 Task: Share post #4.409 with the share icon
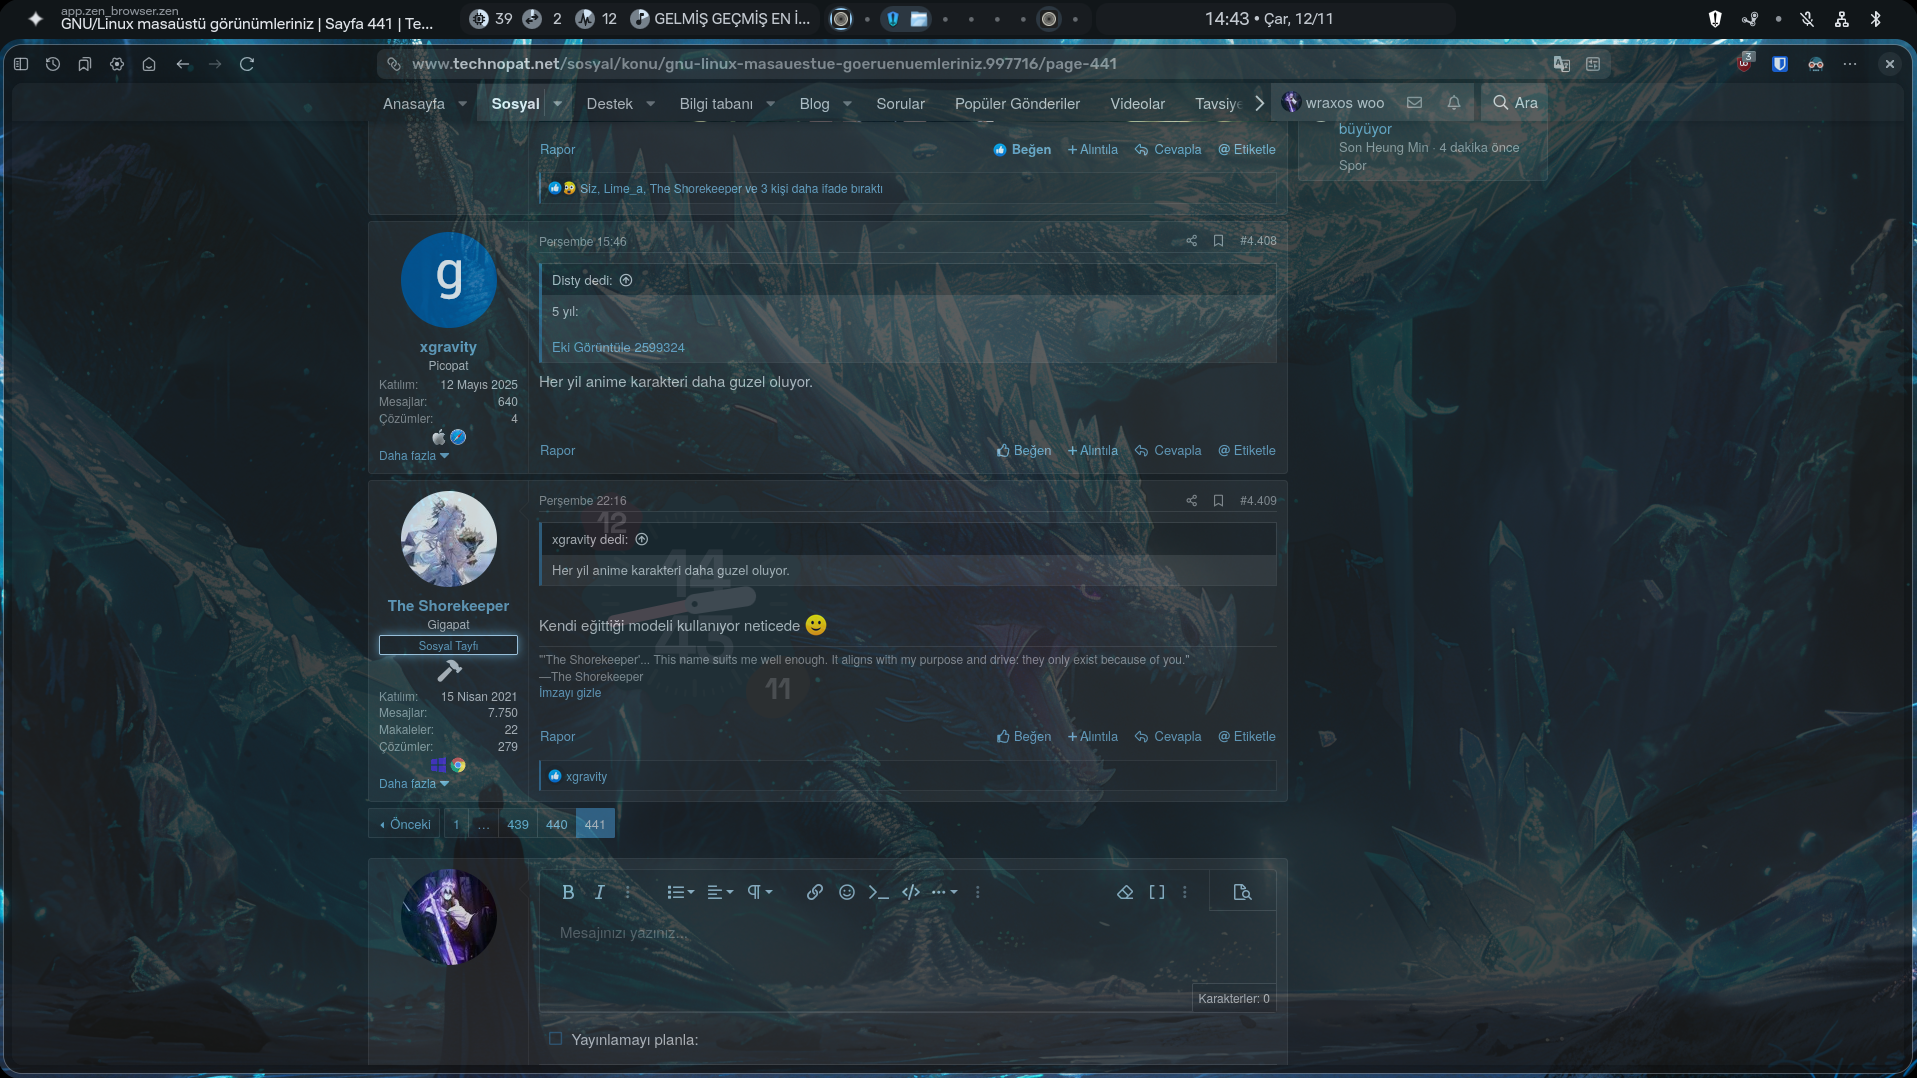click(x=1191, y=501)
